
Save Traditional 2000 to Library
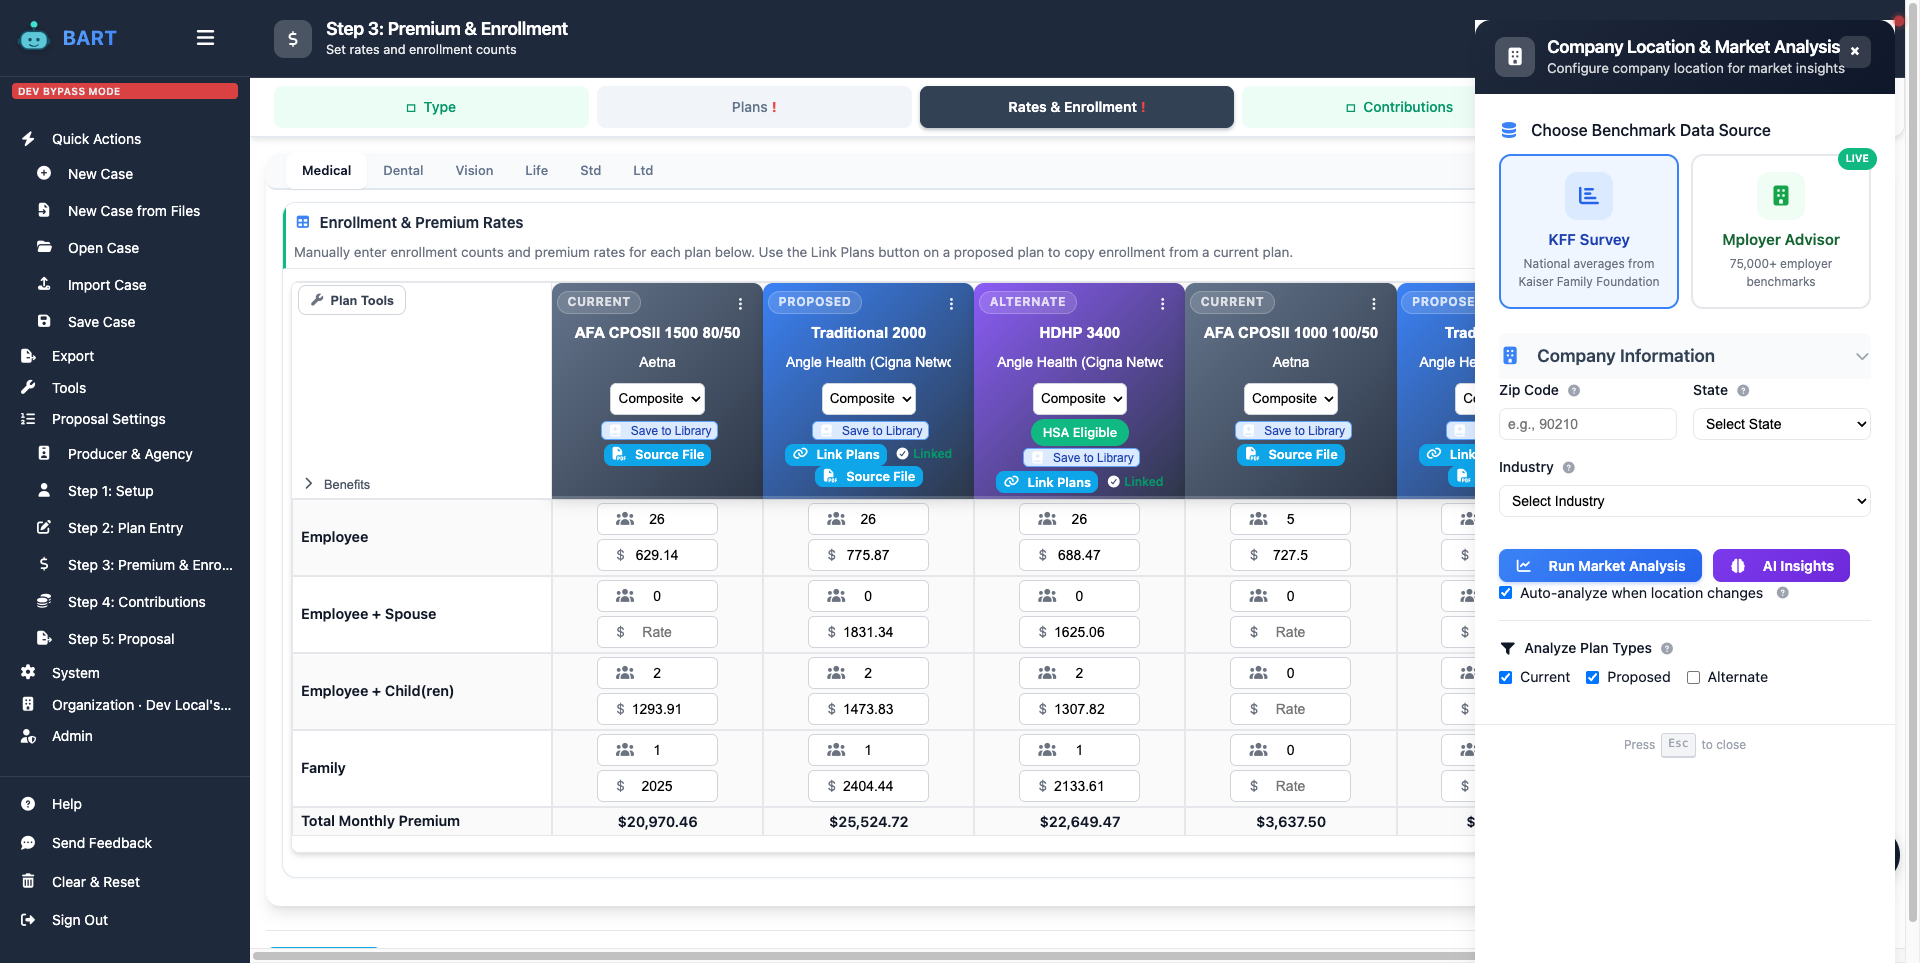coord(870,430)
